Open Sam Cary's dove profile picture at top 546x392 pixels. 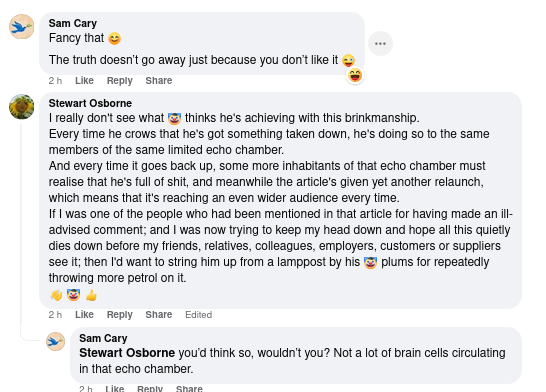22,27
